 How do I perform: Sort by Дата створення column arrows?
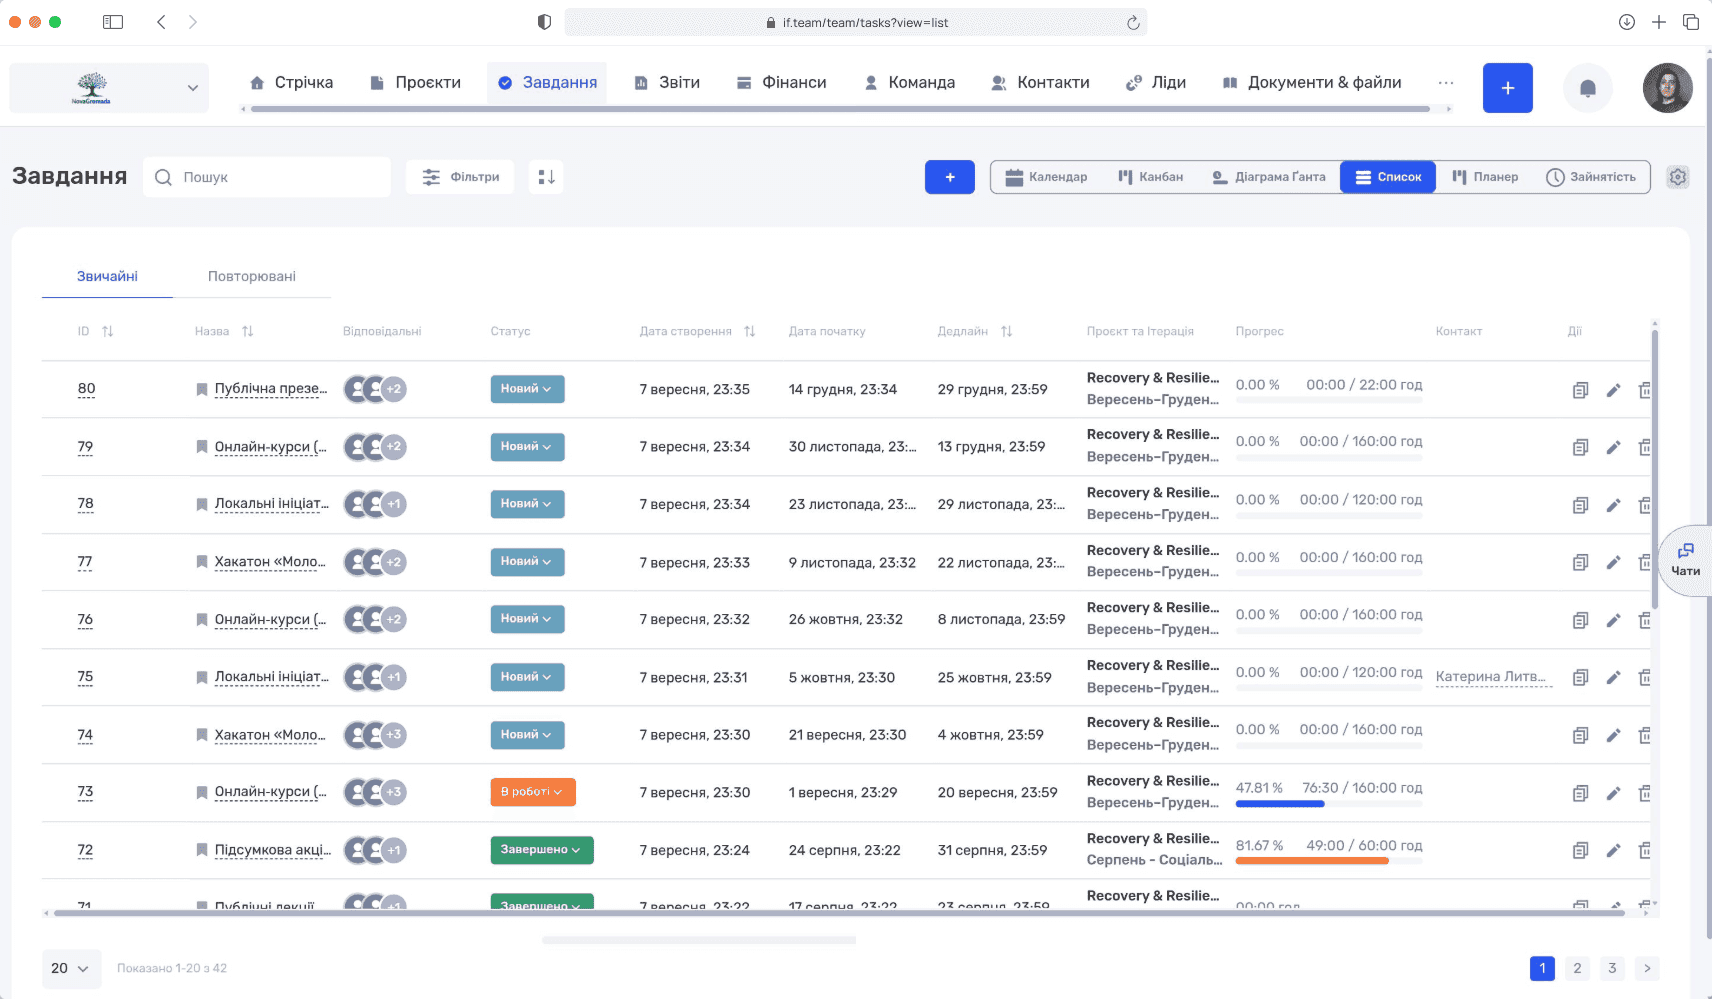(750, 331)
